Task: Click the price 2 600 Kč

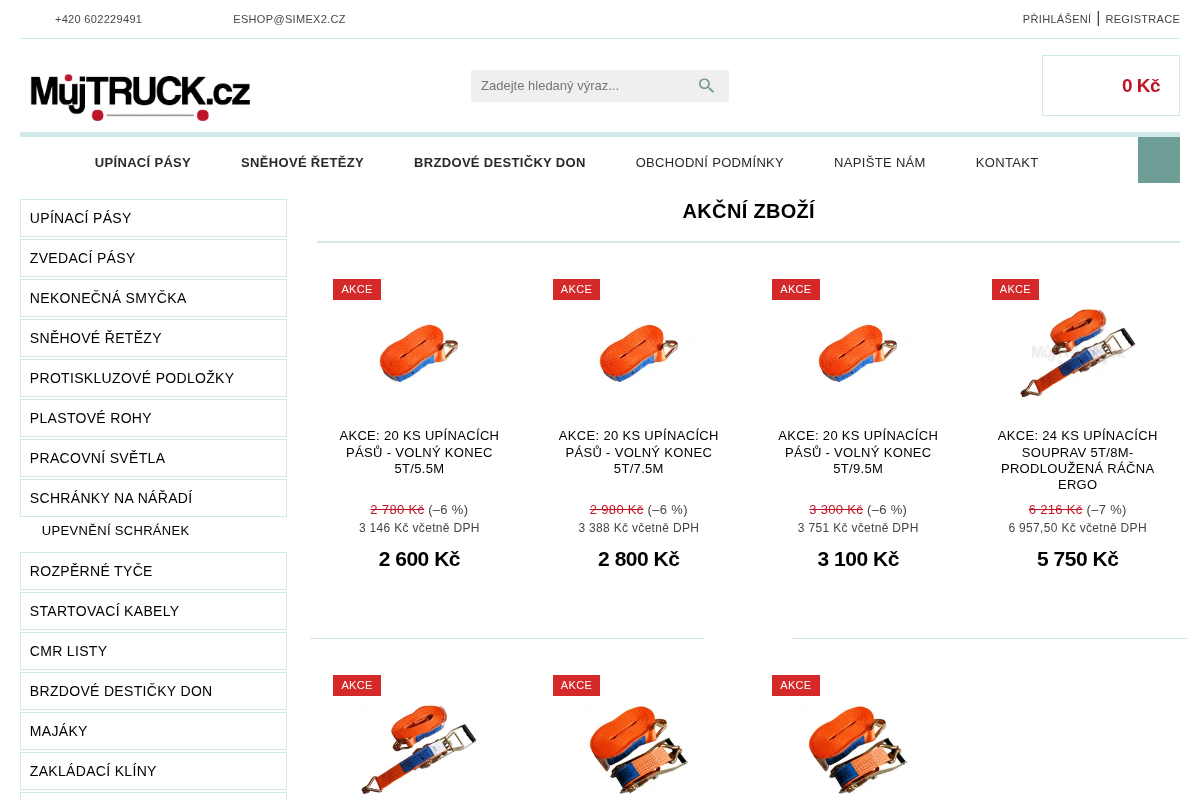Action: point(419,559)
